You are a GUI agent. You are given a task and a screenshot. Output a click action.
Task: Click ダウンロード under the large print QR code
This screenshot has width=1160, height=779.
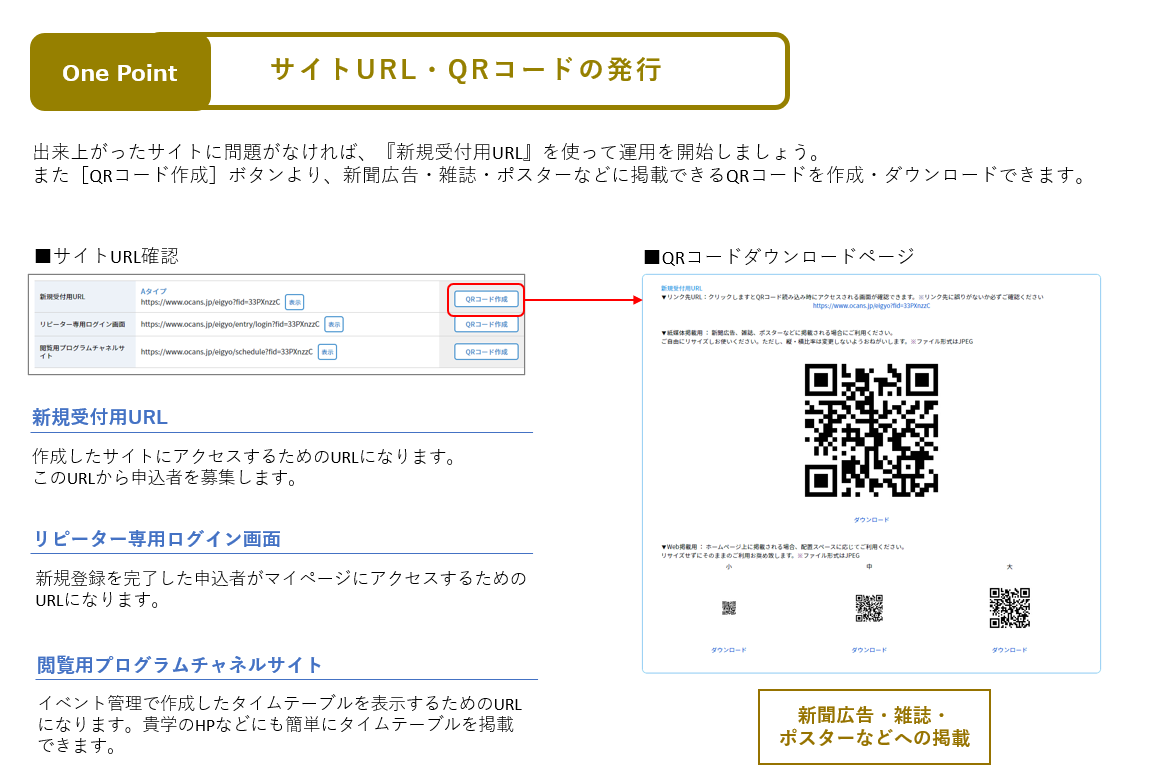pos(871,520)
